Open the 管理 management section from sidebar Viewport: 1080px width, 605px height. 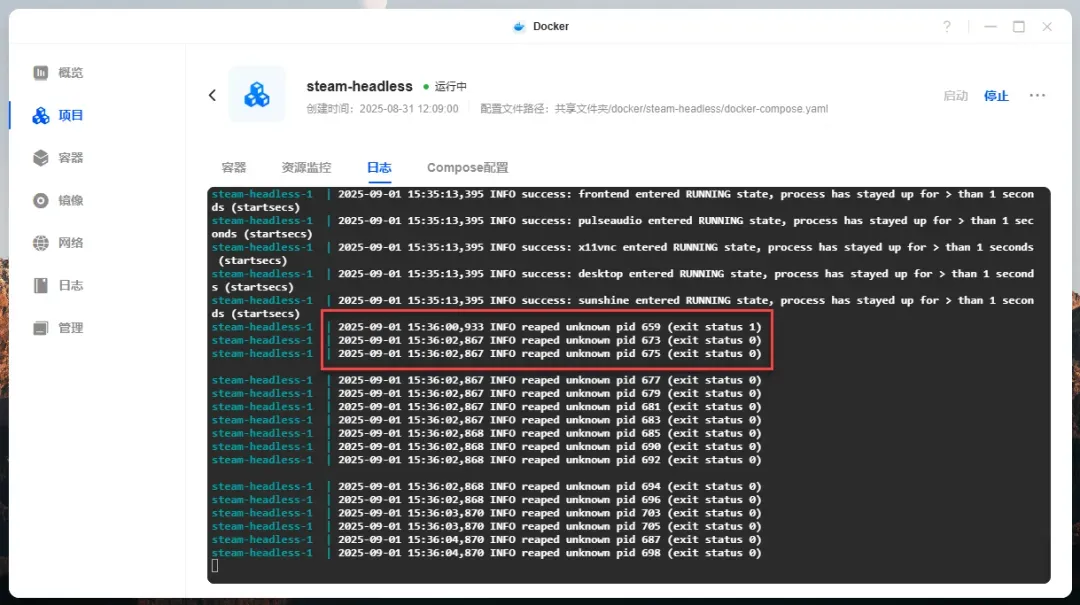pyautogui.click(x=57, y=325)
